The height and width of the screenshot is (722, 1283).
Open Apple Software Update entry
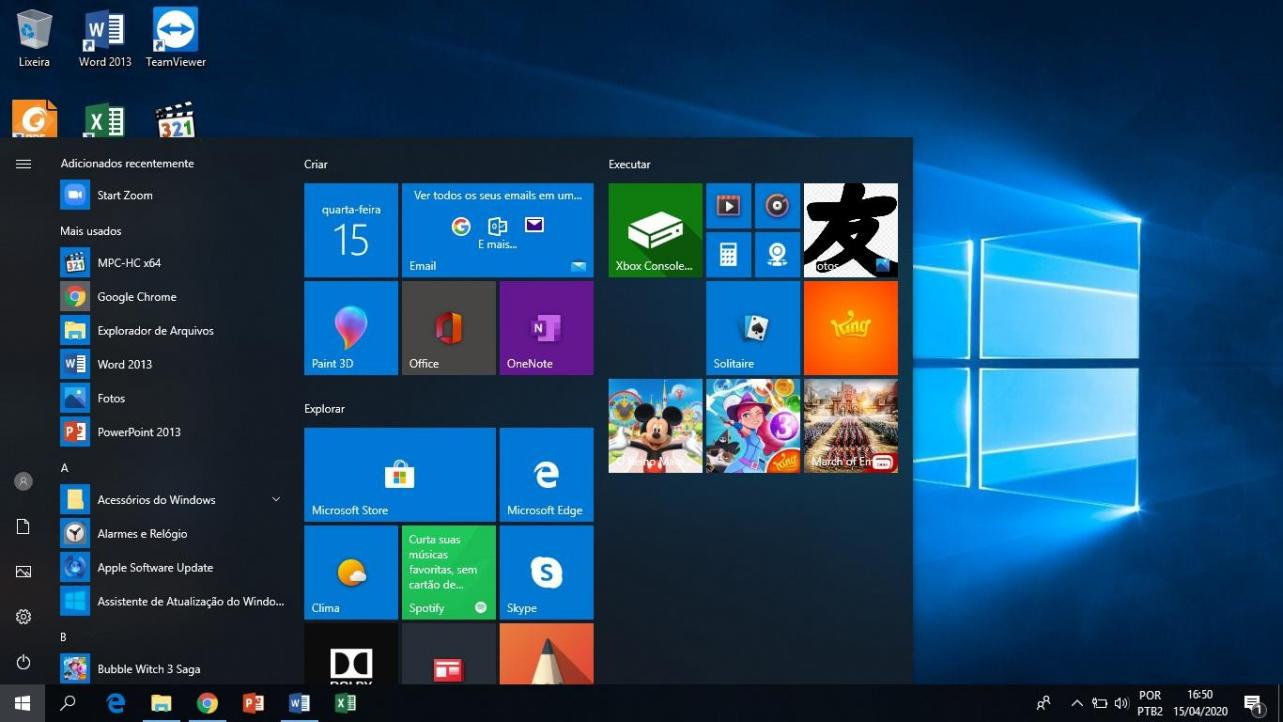172,568
